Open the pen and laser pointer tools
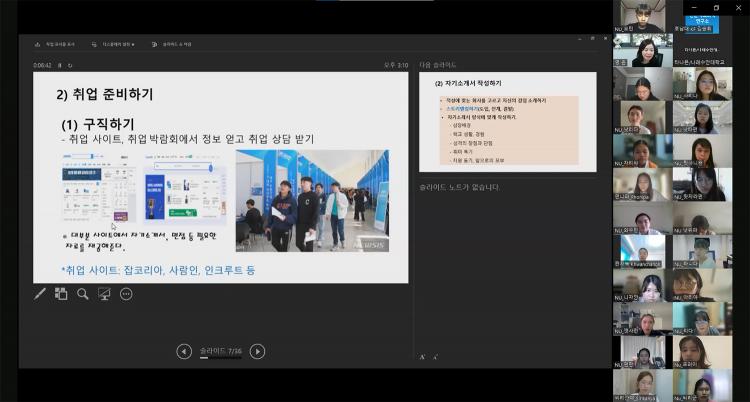750x402 pixels. [40, 294]
